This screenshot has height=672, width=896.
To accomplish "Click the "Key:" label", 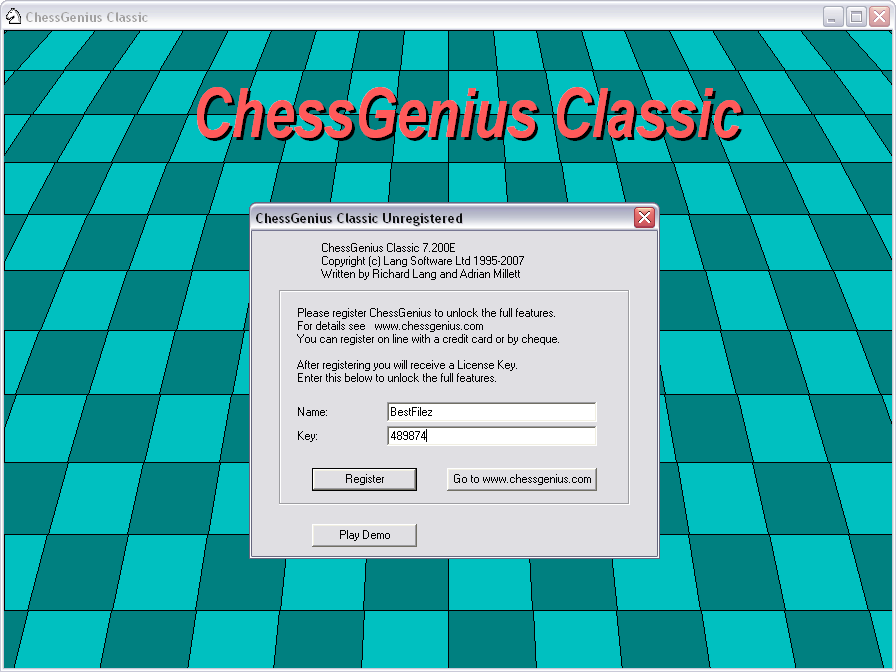I will click(x=307, y=436).
